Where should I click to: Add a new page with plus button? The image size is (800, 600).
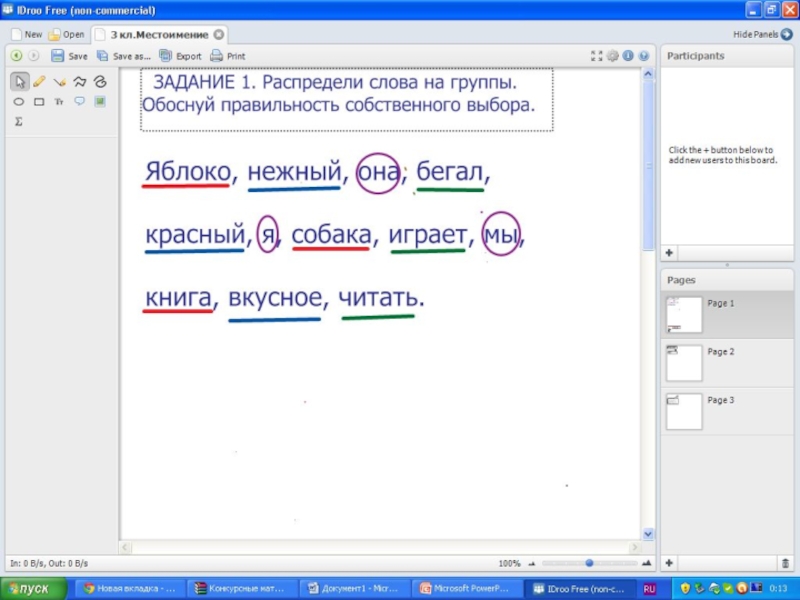pyautogui.click(x=669, y=563)
